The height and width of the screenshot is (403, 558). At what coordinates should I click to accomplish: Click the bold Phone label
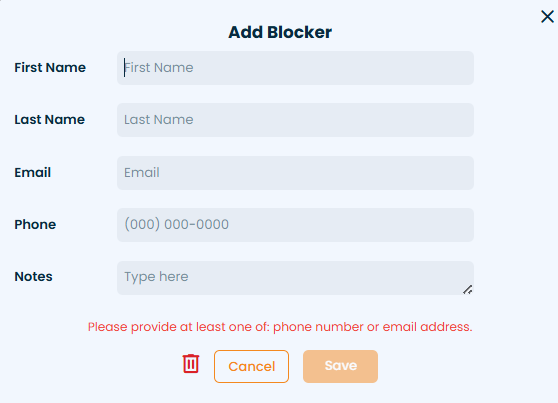point(35,224)
